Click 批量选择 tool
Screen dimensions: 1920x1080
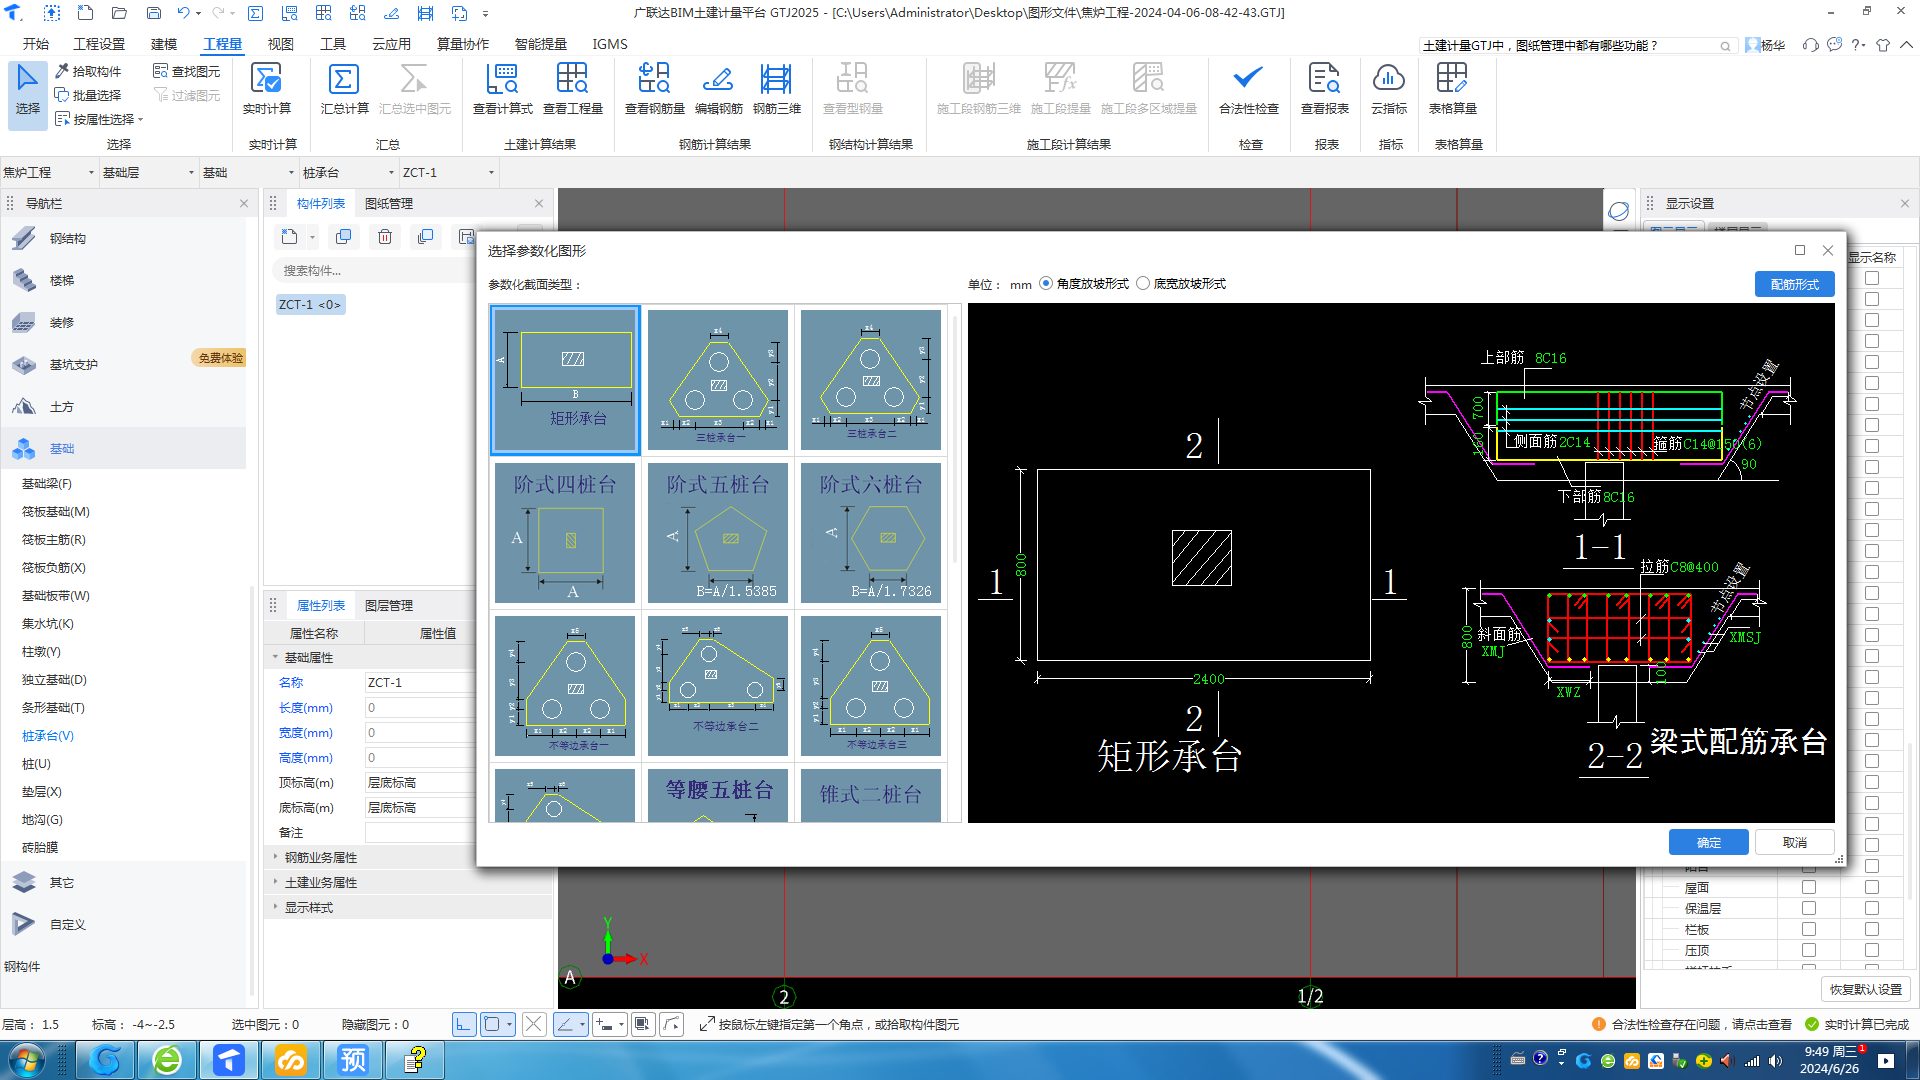pyautogui.click(x=88, y=95)
